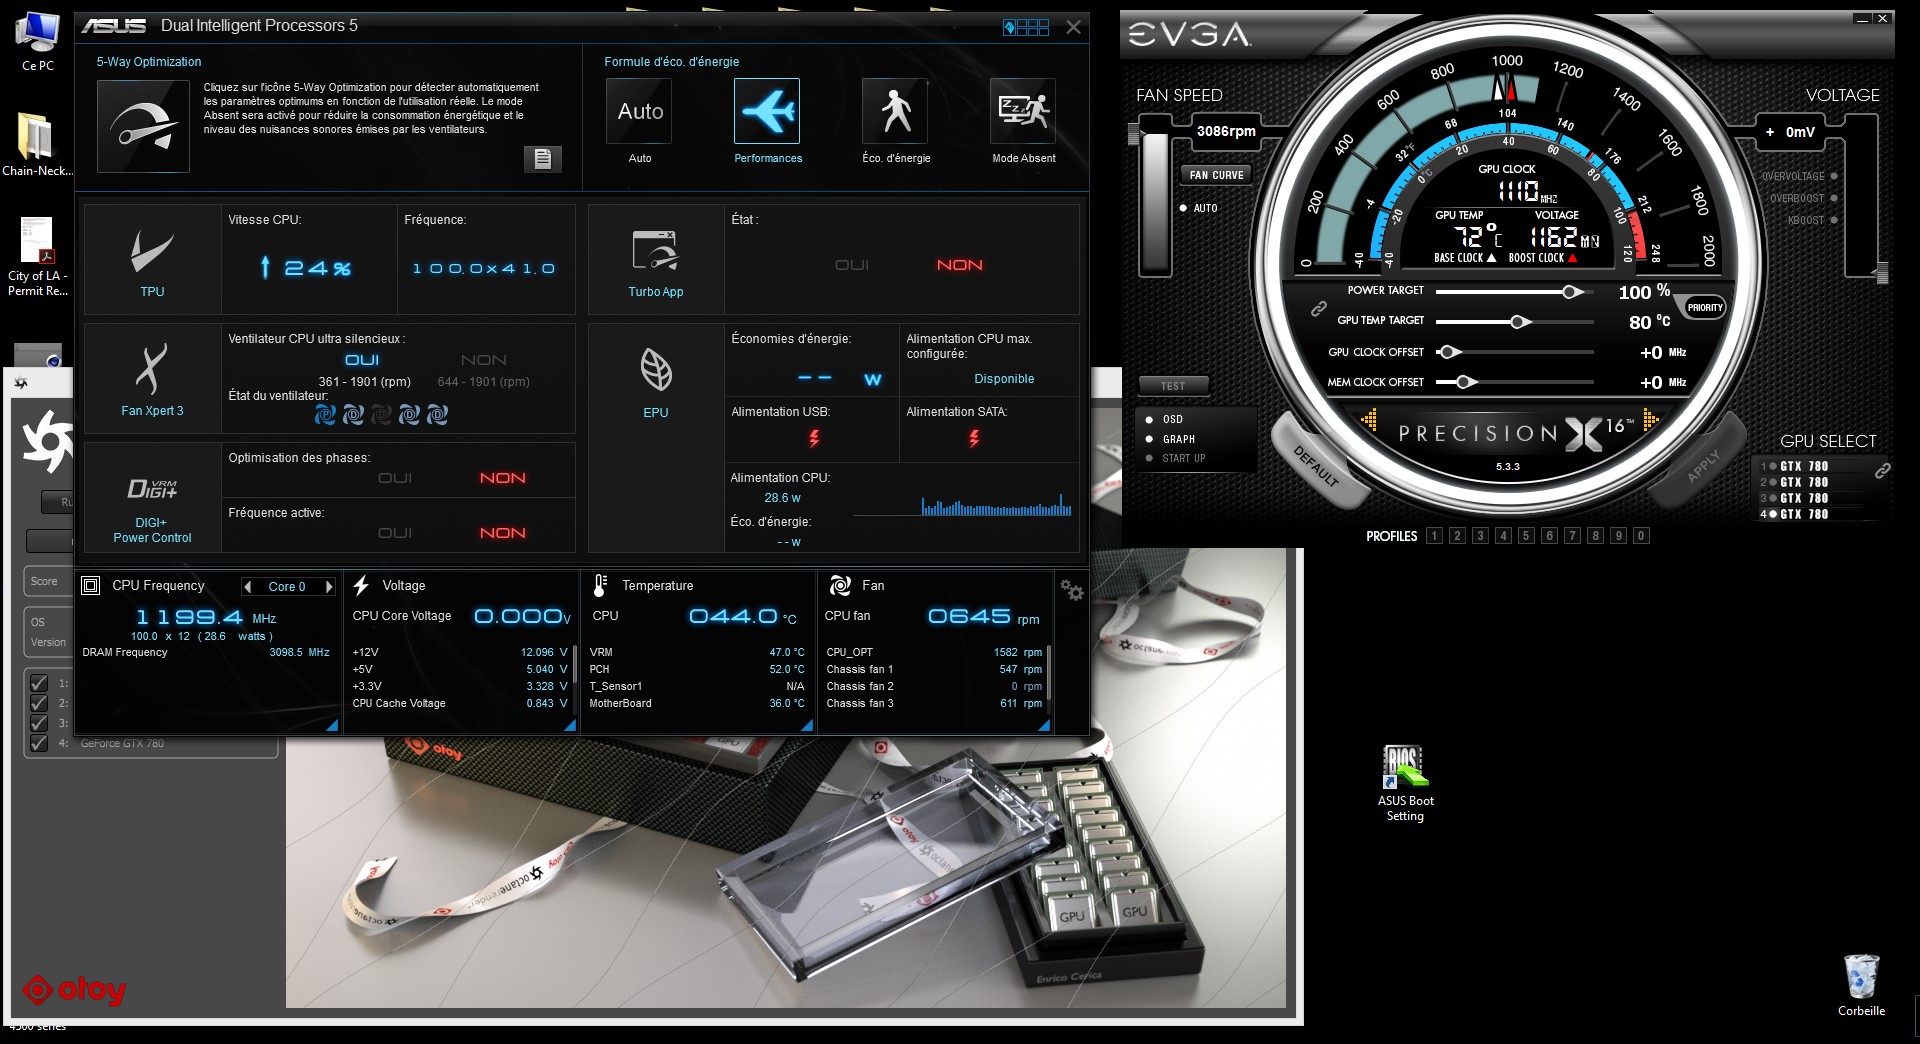Enable OSD option in EVGA Precision
1920x1044 pixels.
(x=1165, y=420)
